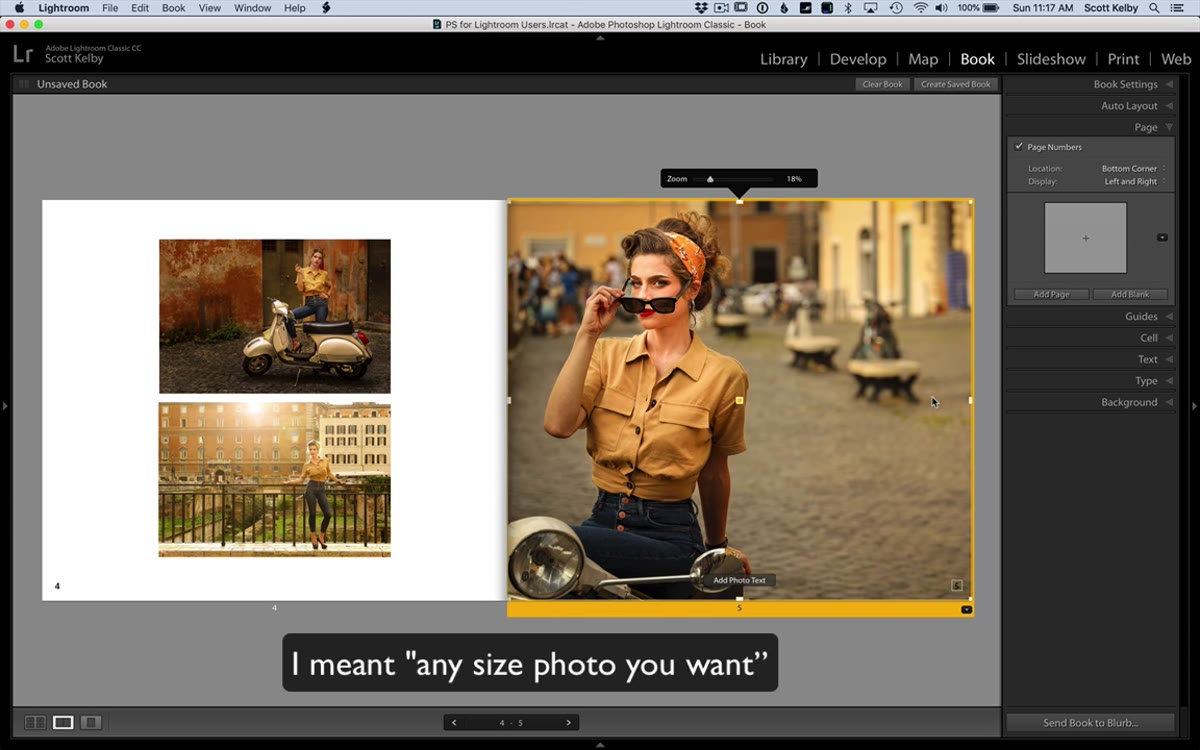1200x750 pixels.
Task: Click yellow center handle on photo
Action: [x=739, y=400]
